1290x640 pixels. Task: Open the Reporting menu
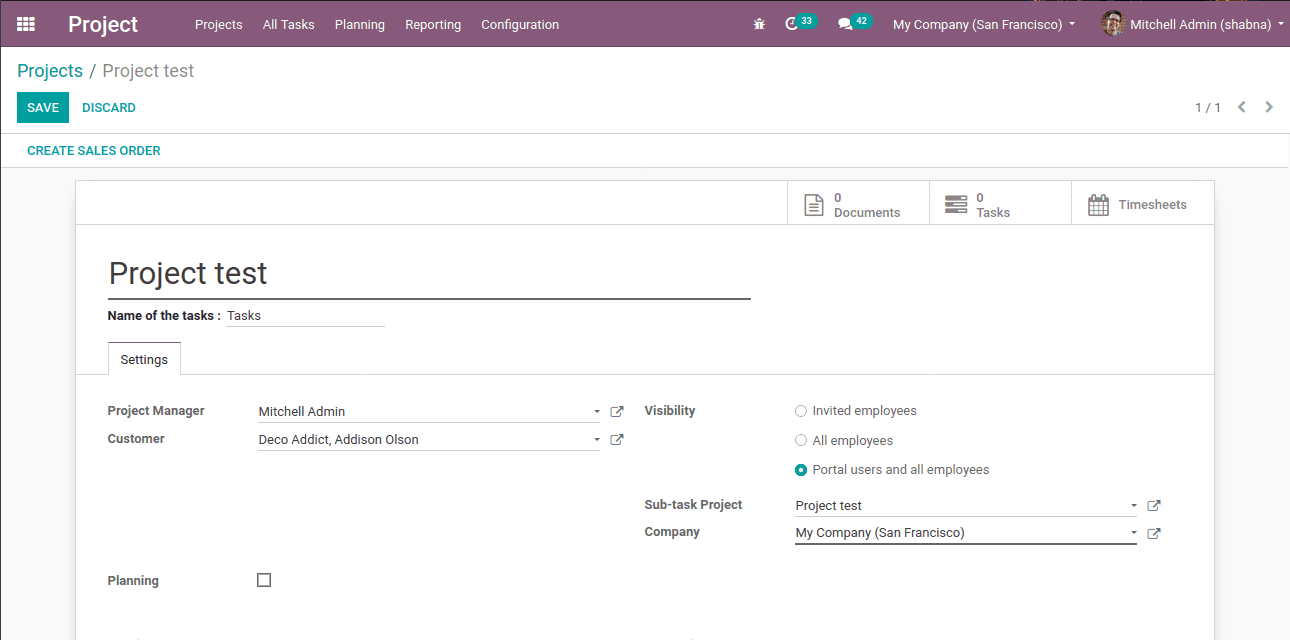point(433,24)
